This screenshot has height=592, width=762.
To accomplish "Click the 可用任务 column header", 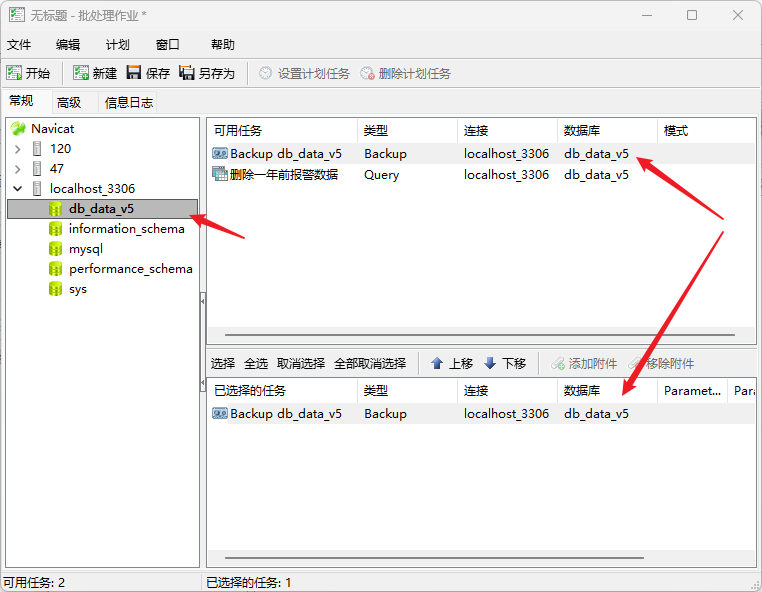I will (x=283, y=131).
